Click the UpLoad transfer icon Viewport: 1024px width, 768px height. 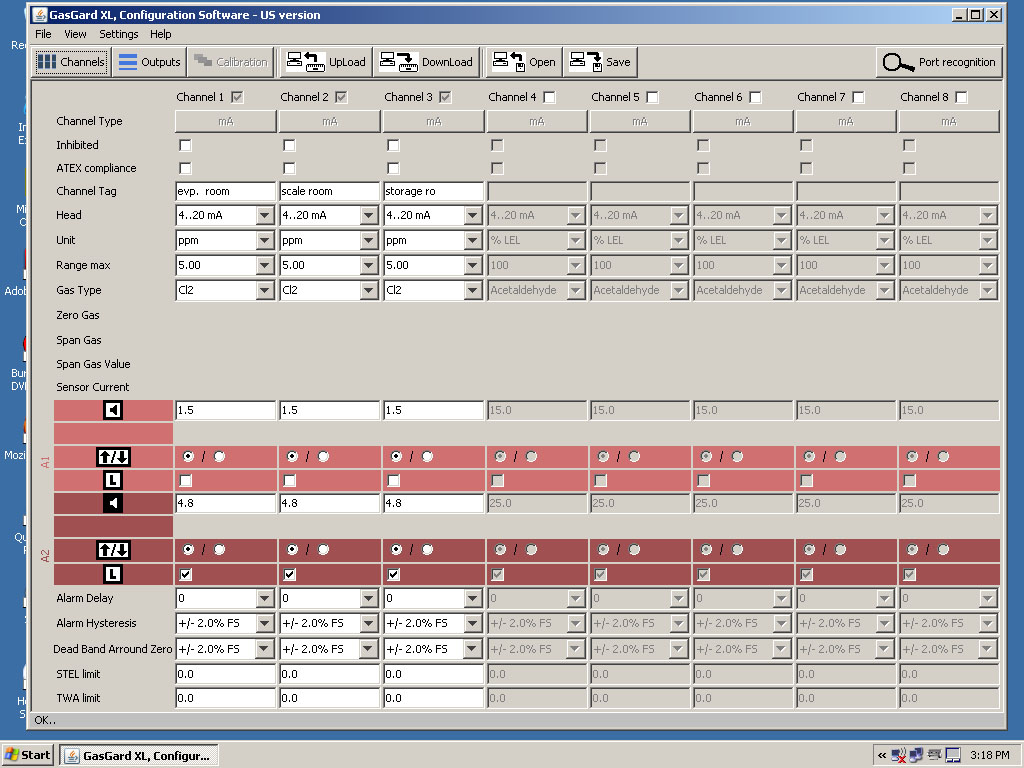tap(306, 62)
